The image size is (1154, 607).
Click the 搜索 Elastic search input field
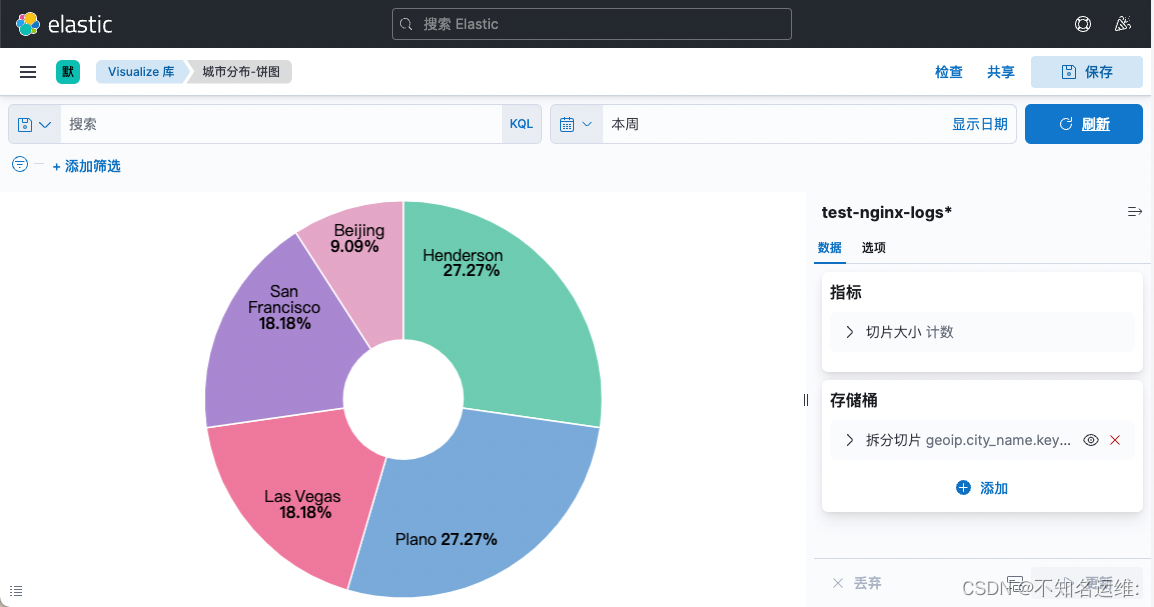pyautogui.click(x=591, y=23)
